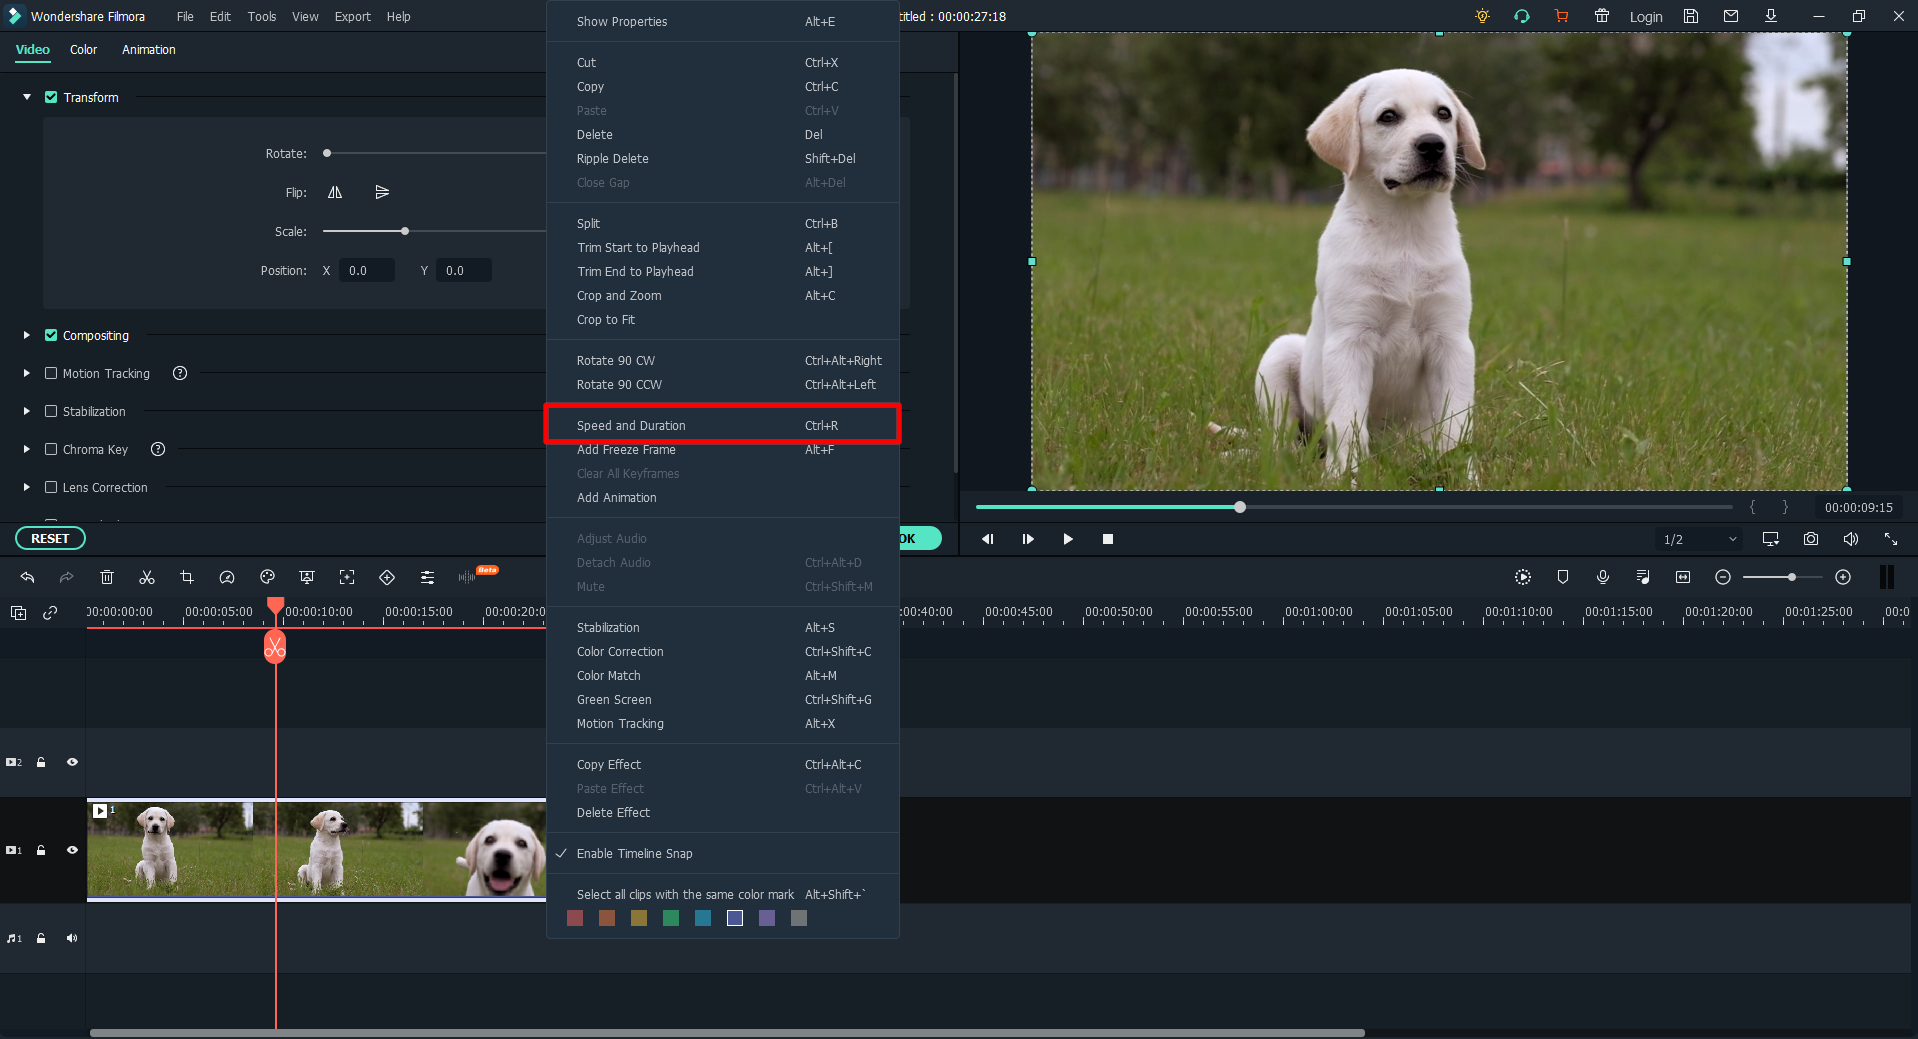Collapse the Transform section arrow

click(27, 97)
